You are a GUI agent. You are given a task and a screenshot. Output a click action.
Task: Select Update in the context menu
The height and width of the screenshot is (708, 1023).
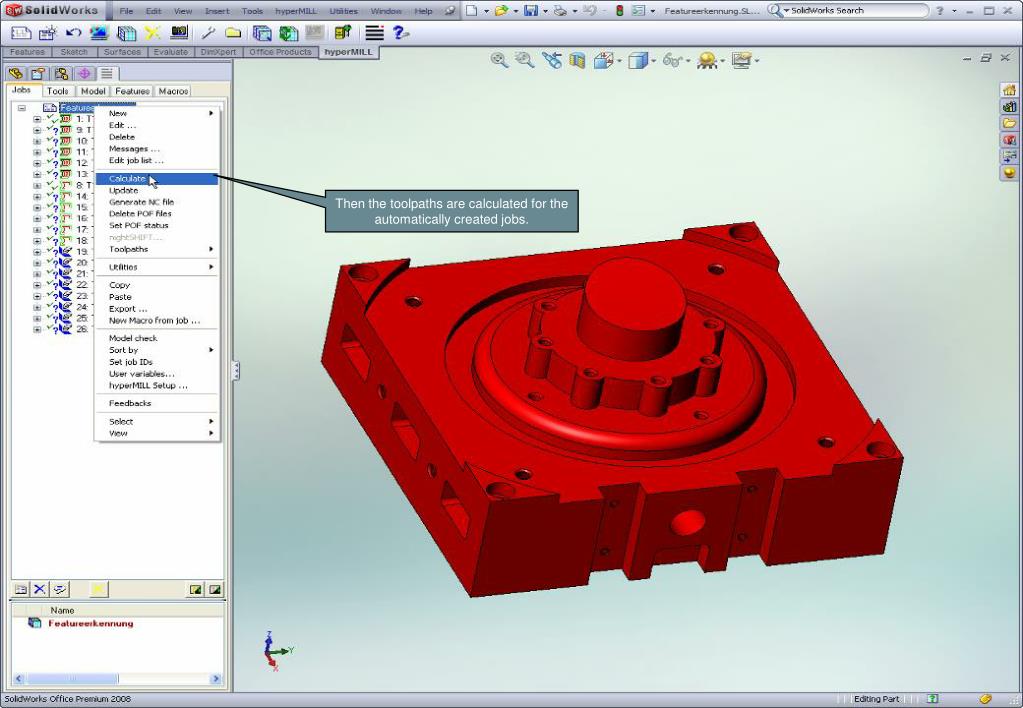(157, 191)
